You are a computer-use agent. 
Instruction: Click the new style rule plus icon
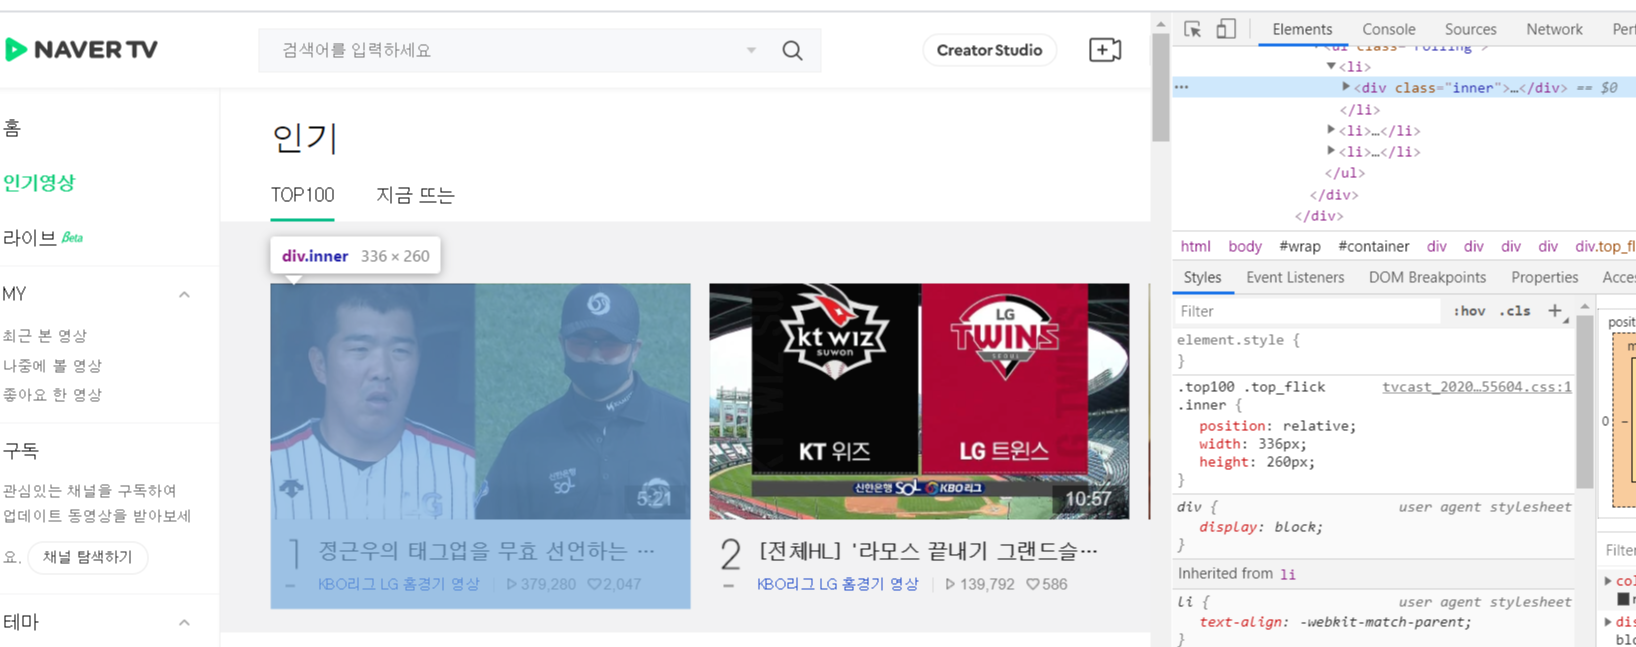pos(1555,311)
